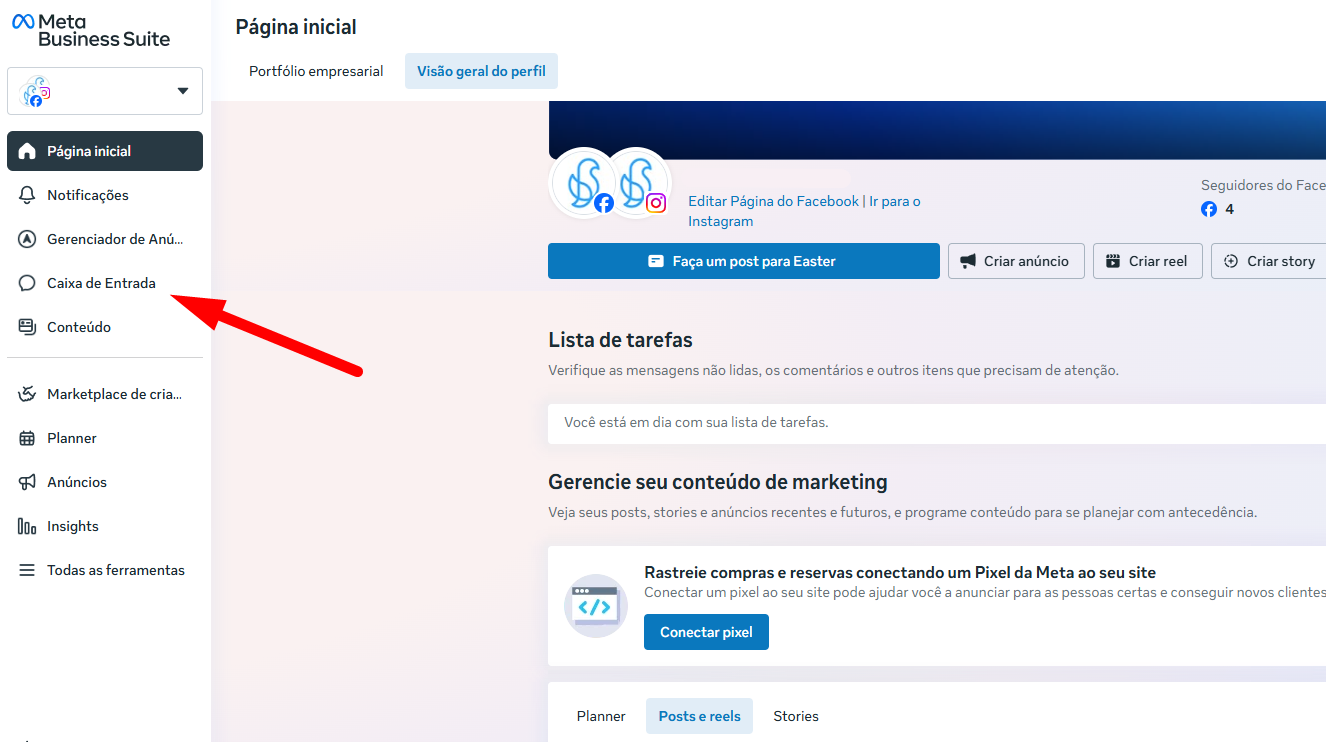The width and height of the screenshot is (1326, 742).
Task: Open Marketplace de criadores menu item
Action: [105, 394]
